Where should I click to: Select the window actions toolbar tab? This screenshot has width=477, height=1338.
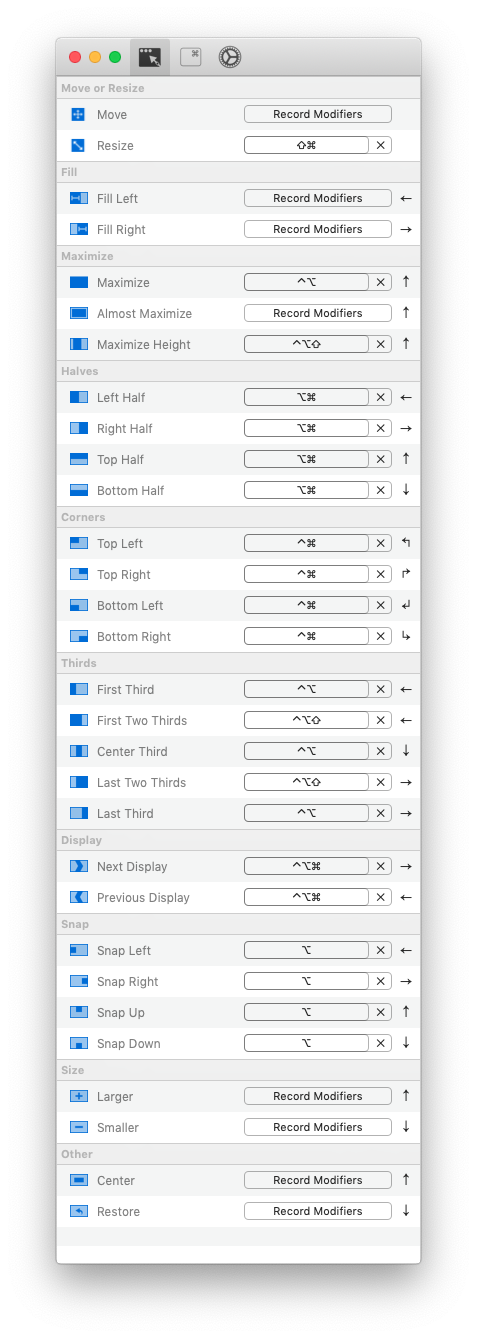coord(150,57)
